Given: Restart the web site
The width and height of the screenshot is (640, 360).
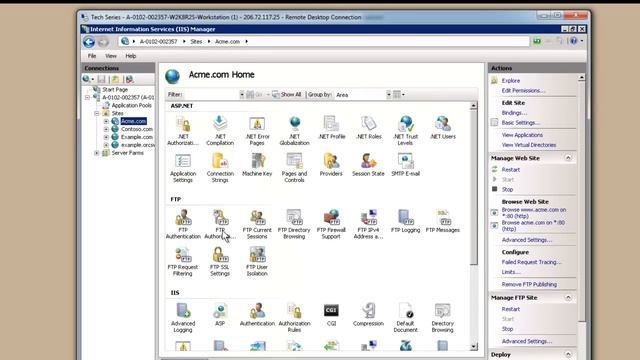Looking at the screenshot, I should click(x=511, y=170).
